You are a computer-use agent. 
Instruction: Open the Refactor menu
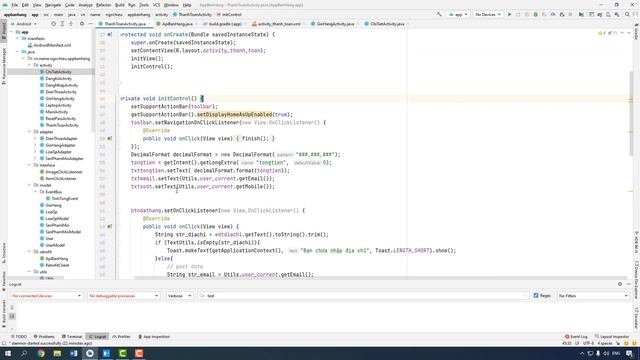click(104, 5)
